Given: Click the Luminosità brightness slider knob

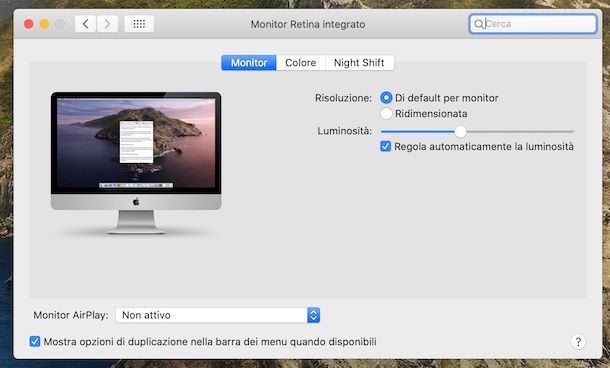Looking at the screenshot, I should [x=460, y=131].
